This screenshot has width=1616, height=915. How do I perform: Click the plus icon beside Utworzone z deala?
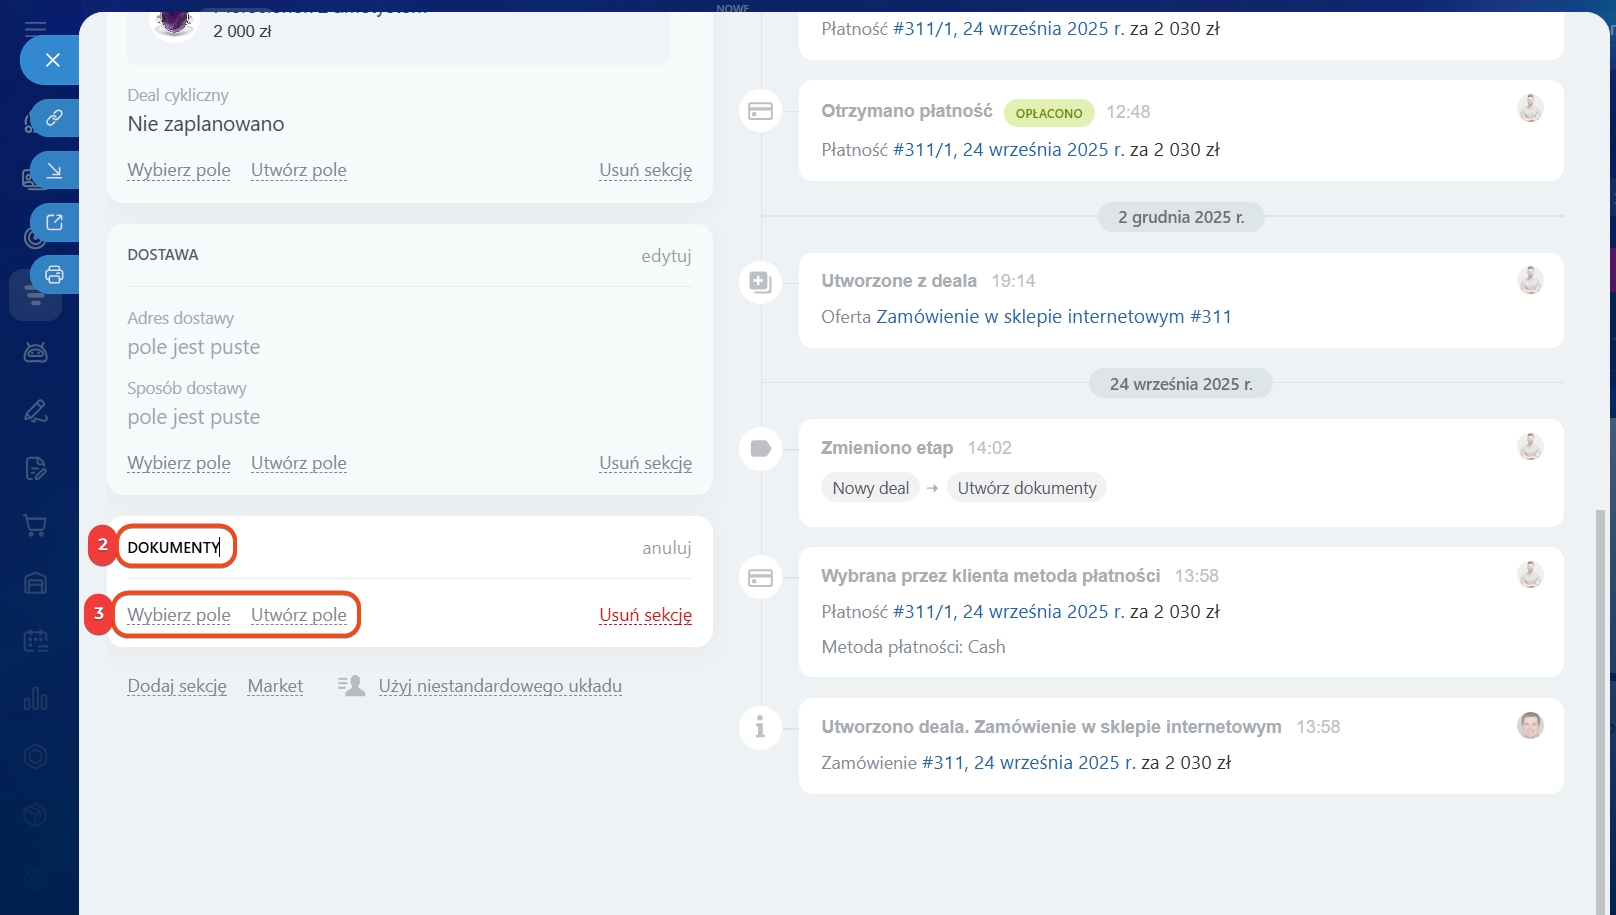click(760, 282)
